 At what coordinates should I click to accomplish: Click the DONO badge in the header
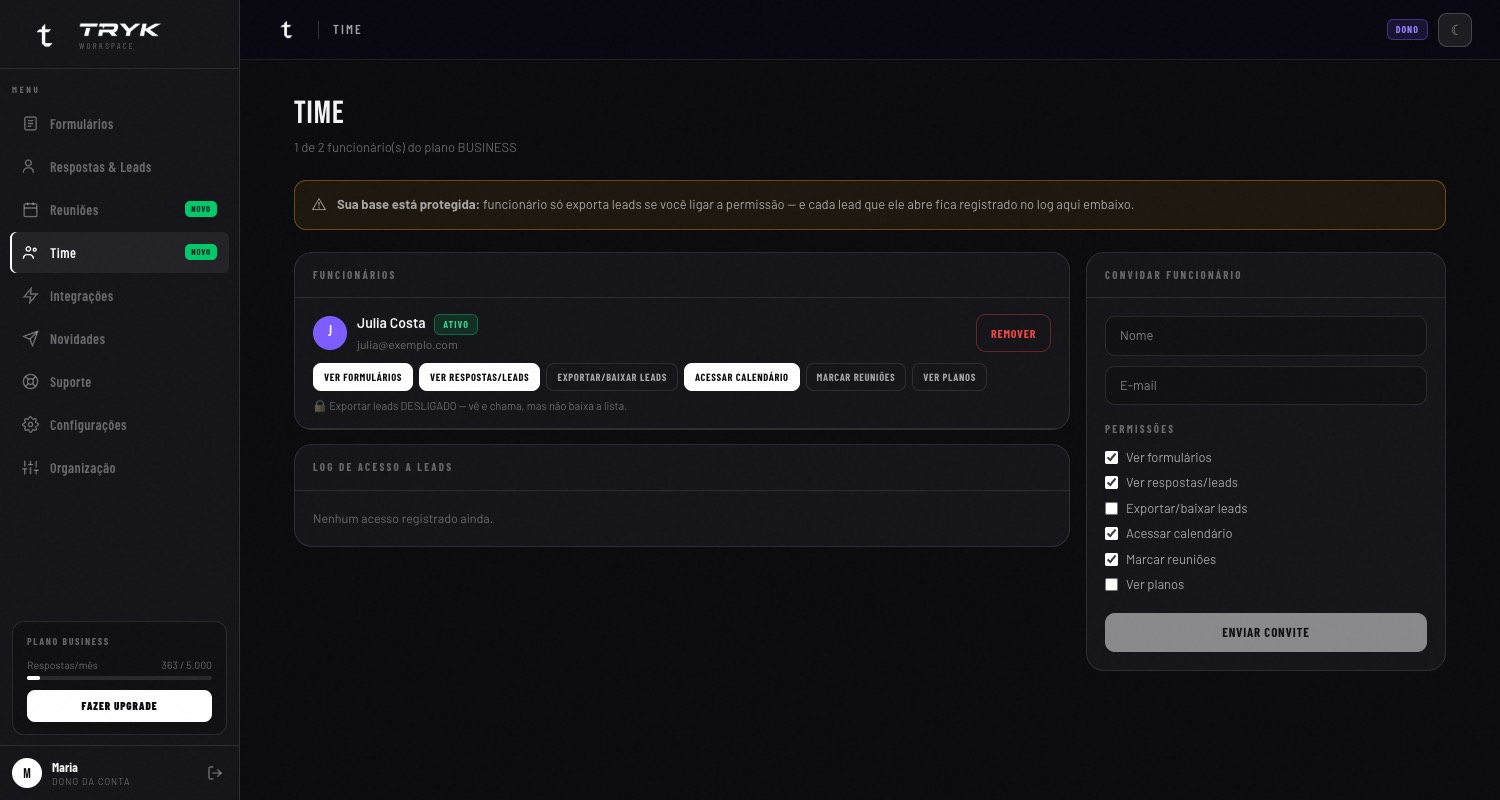click(x=1407, y=30)
